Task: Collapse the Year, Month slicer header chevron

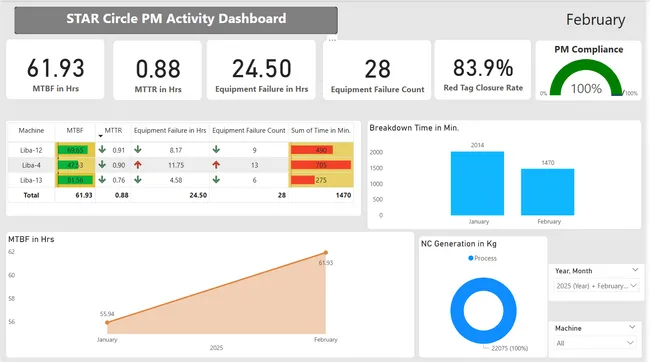Action: point(635,270)
